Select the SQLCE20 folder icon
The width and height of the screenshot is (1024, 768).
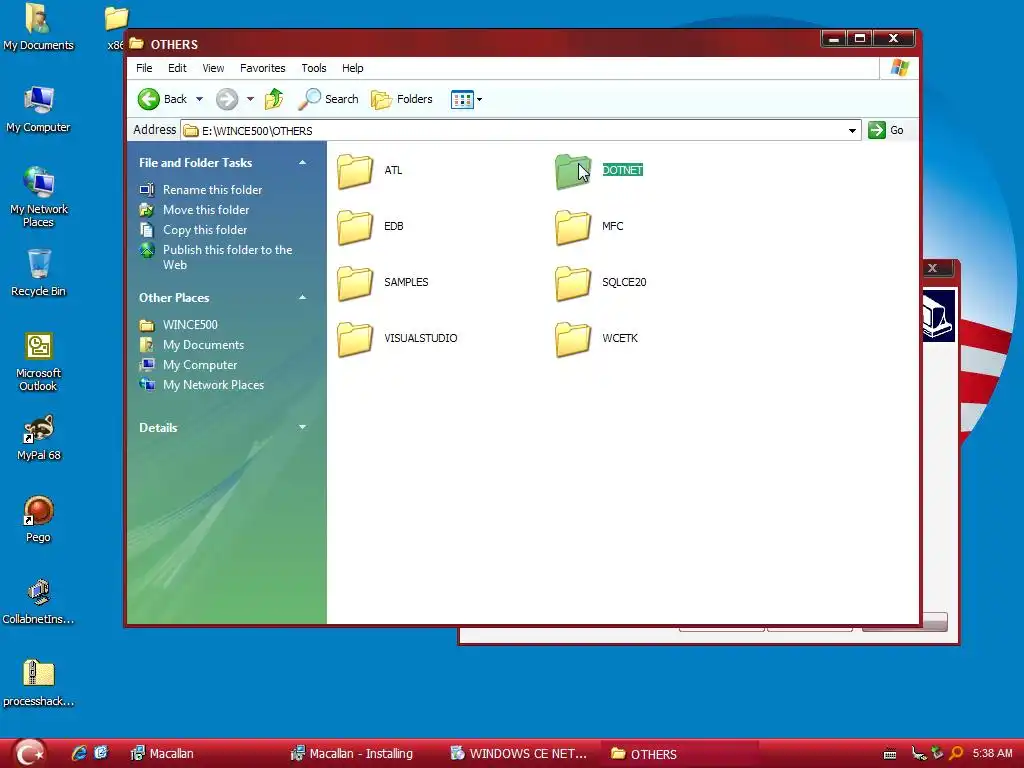click(x=573, y=283)
